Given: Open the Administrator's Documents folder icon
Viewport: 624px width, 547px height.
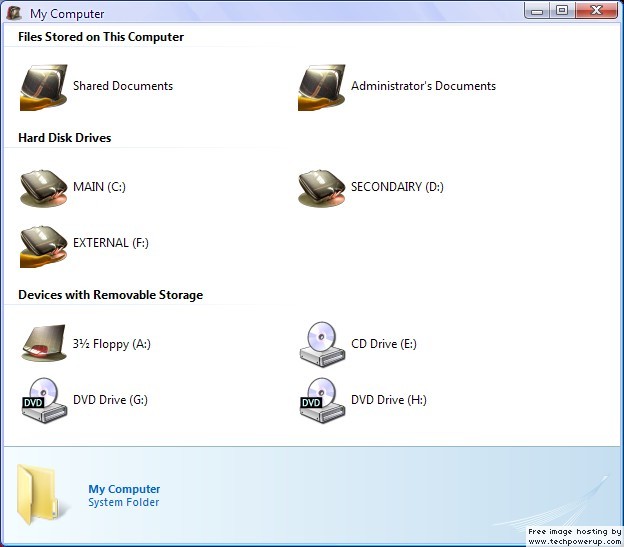Looking at the screenshot, I should pyautogui.click(x=321, y=87).
